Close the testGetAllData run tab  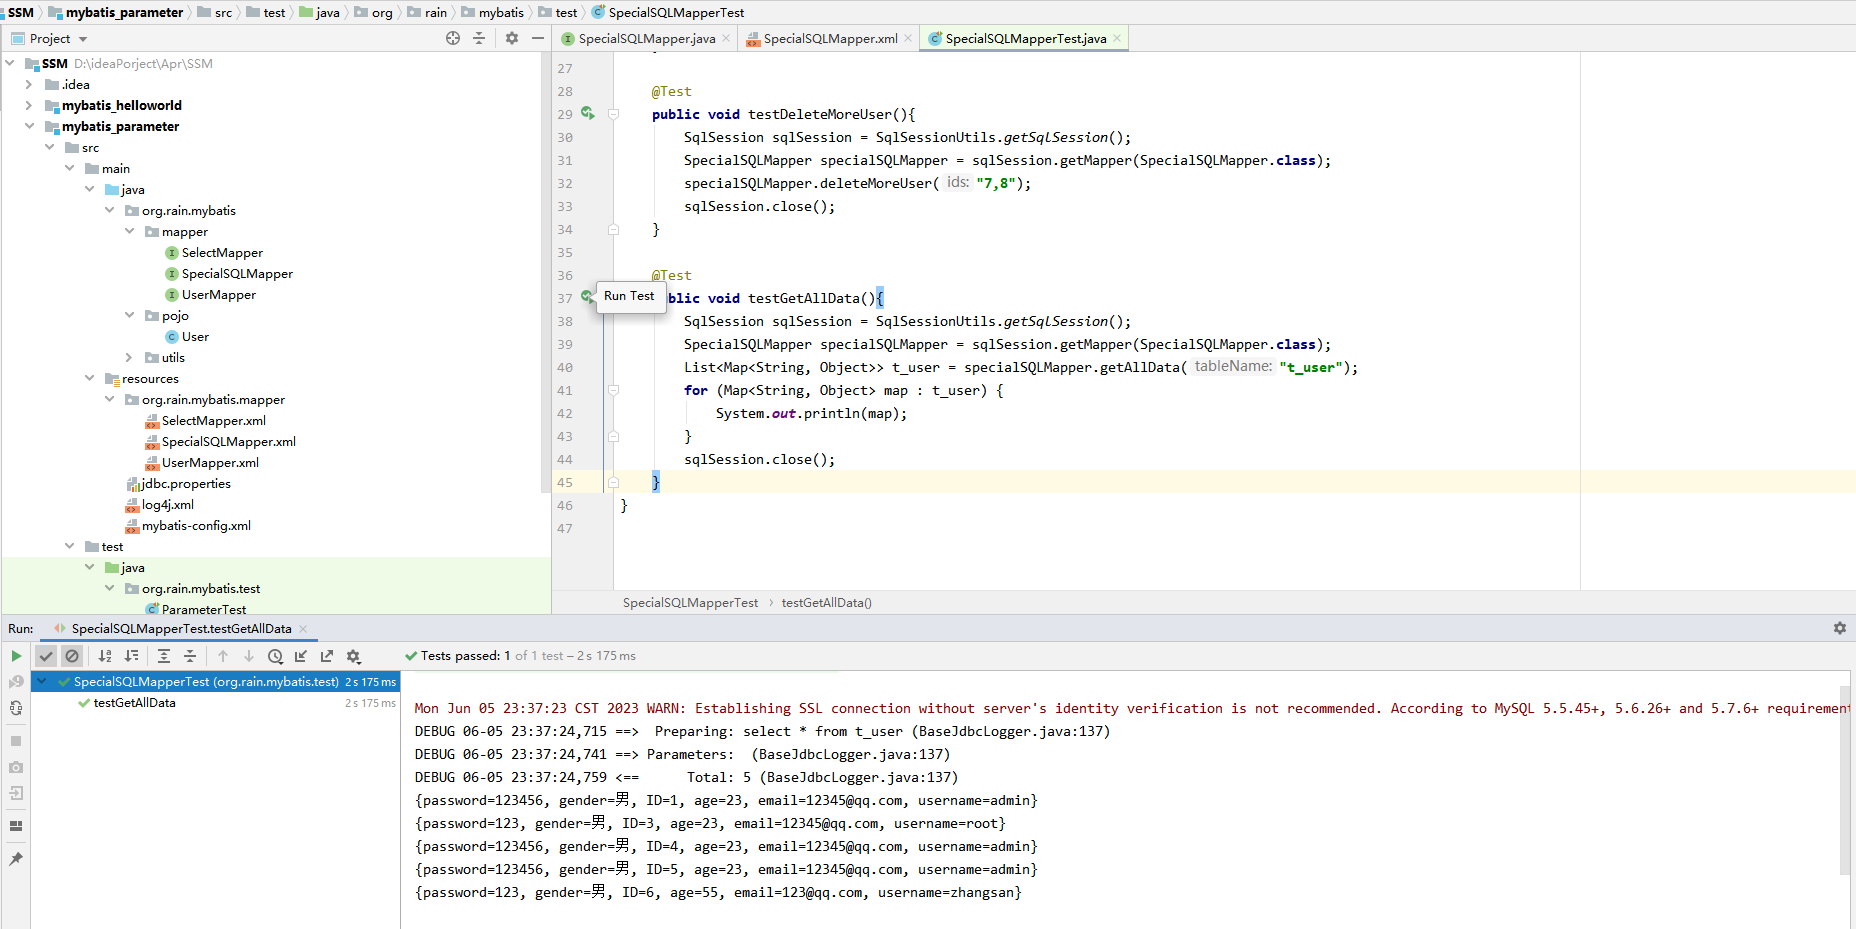click(303, 629)
